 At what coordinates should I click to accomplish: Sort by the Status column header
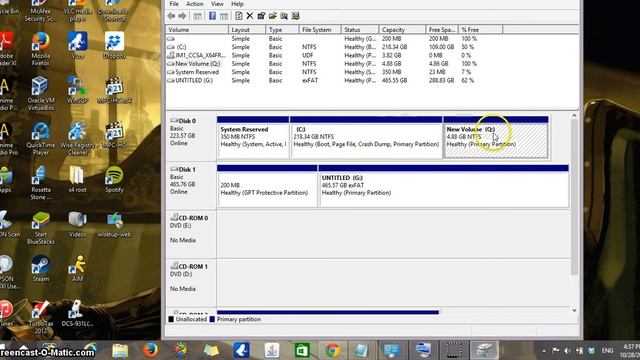360,30
